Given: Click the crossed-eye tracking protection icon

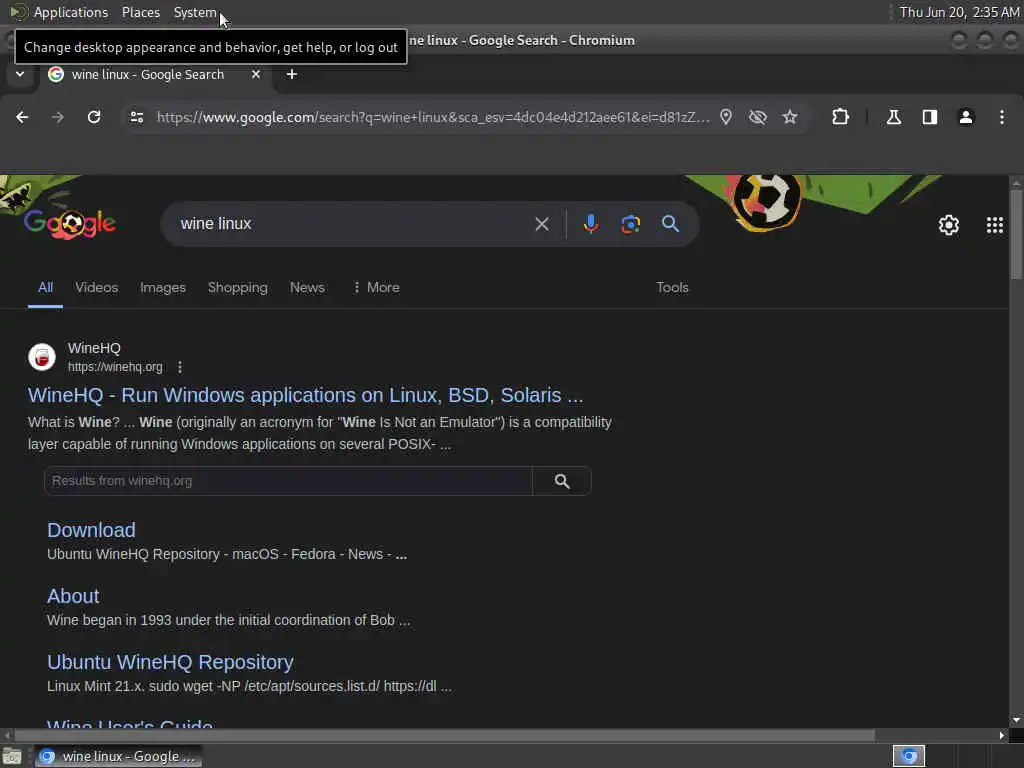Looking at the screenshot, I should 758,117.
